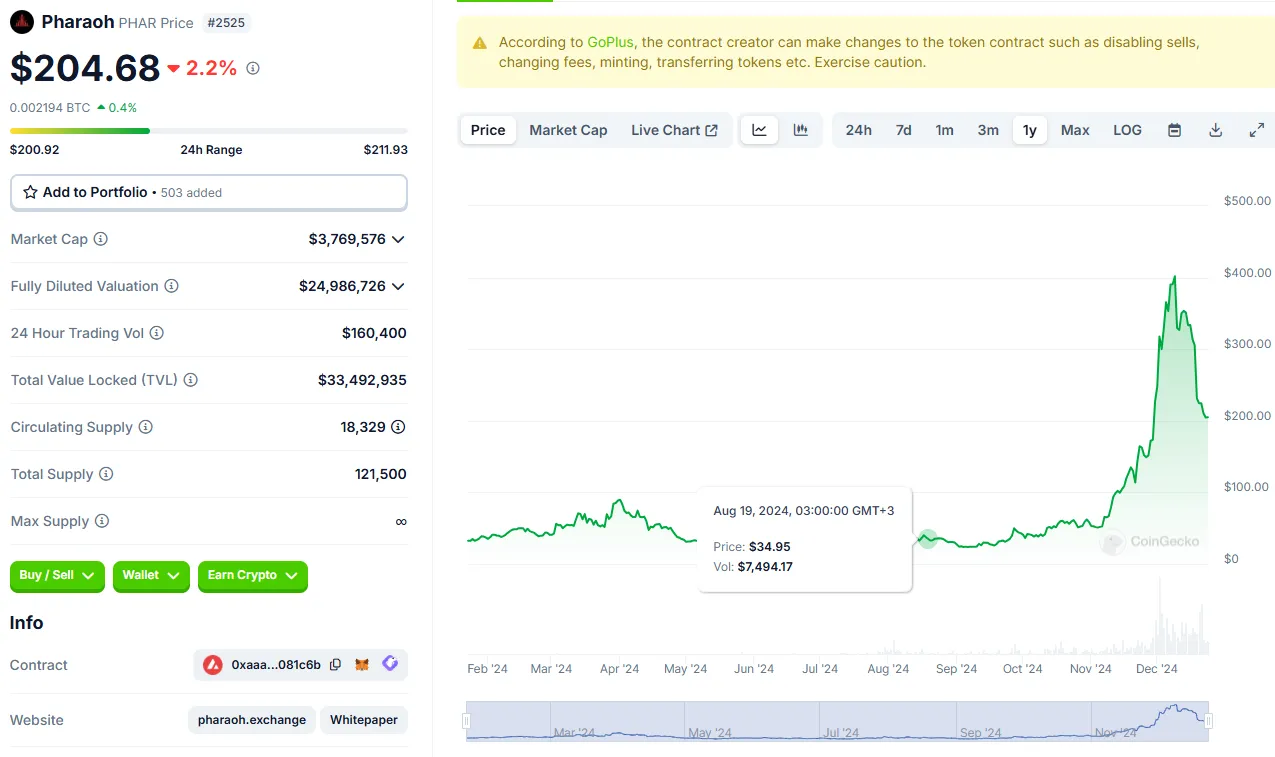Copy the contract address
1275x757 pixels.
tap(336, 665)
